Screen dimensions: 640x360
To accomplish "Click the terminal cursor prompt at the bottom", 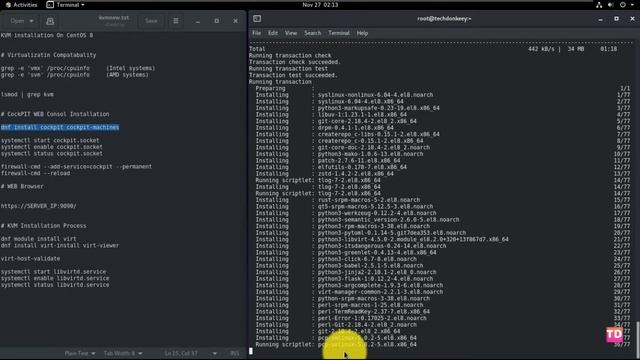I will click(x=251, y=351).
